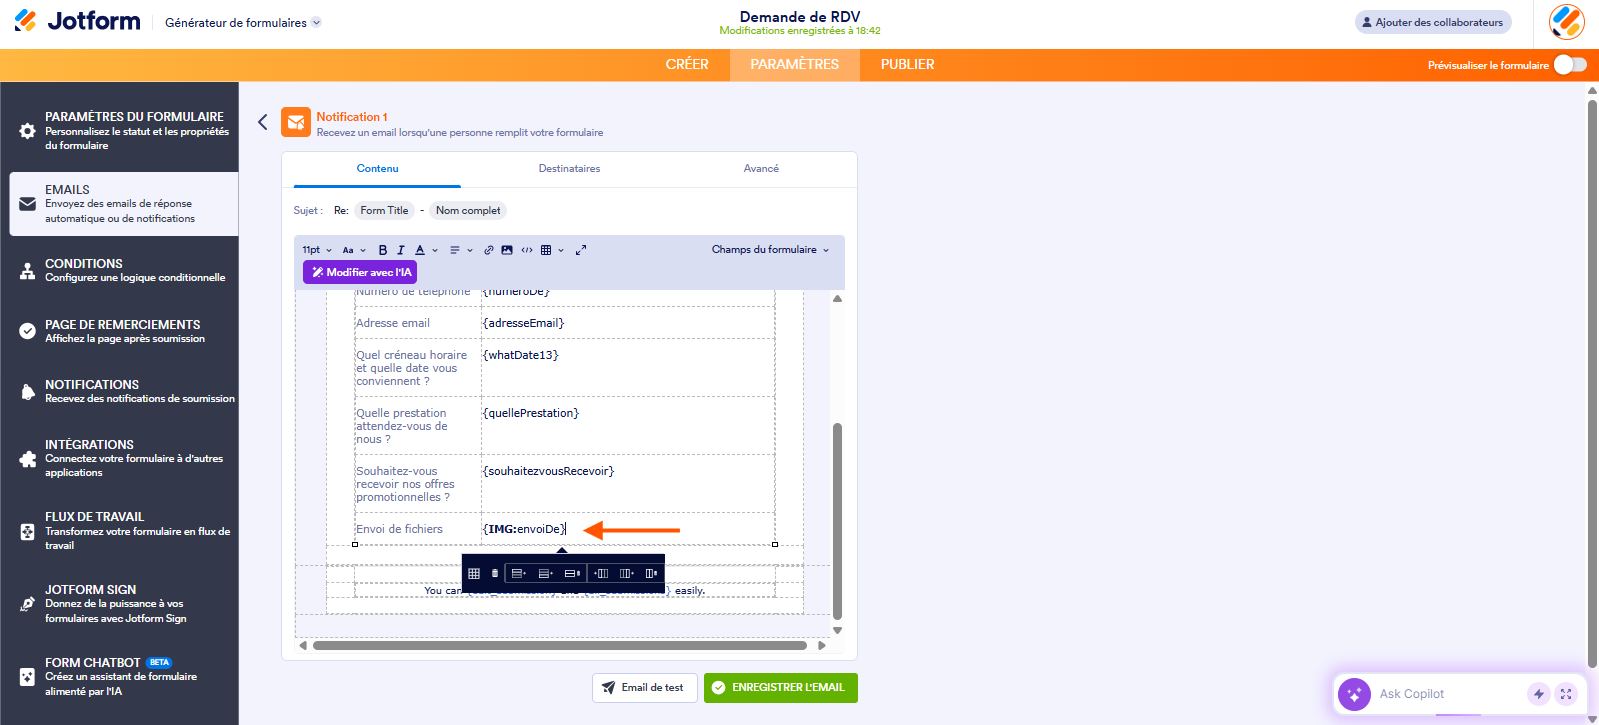The width and height of the screenshot is (1599, 725).
Task: Go back using the left chevron arrow
Action: 263,122
